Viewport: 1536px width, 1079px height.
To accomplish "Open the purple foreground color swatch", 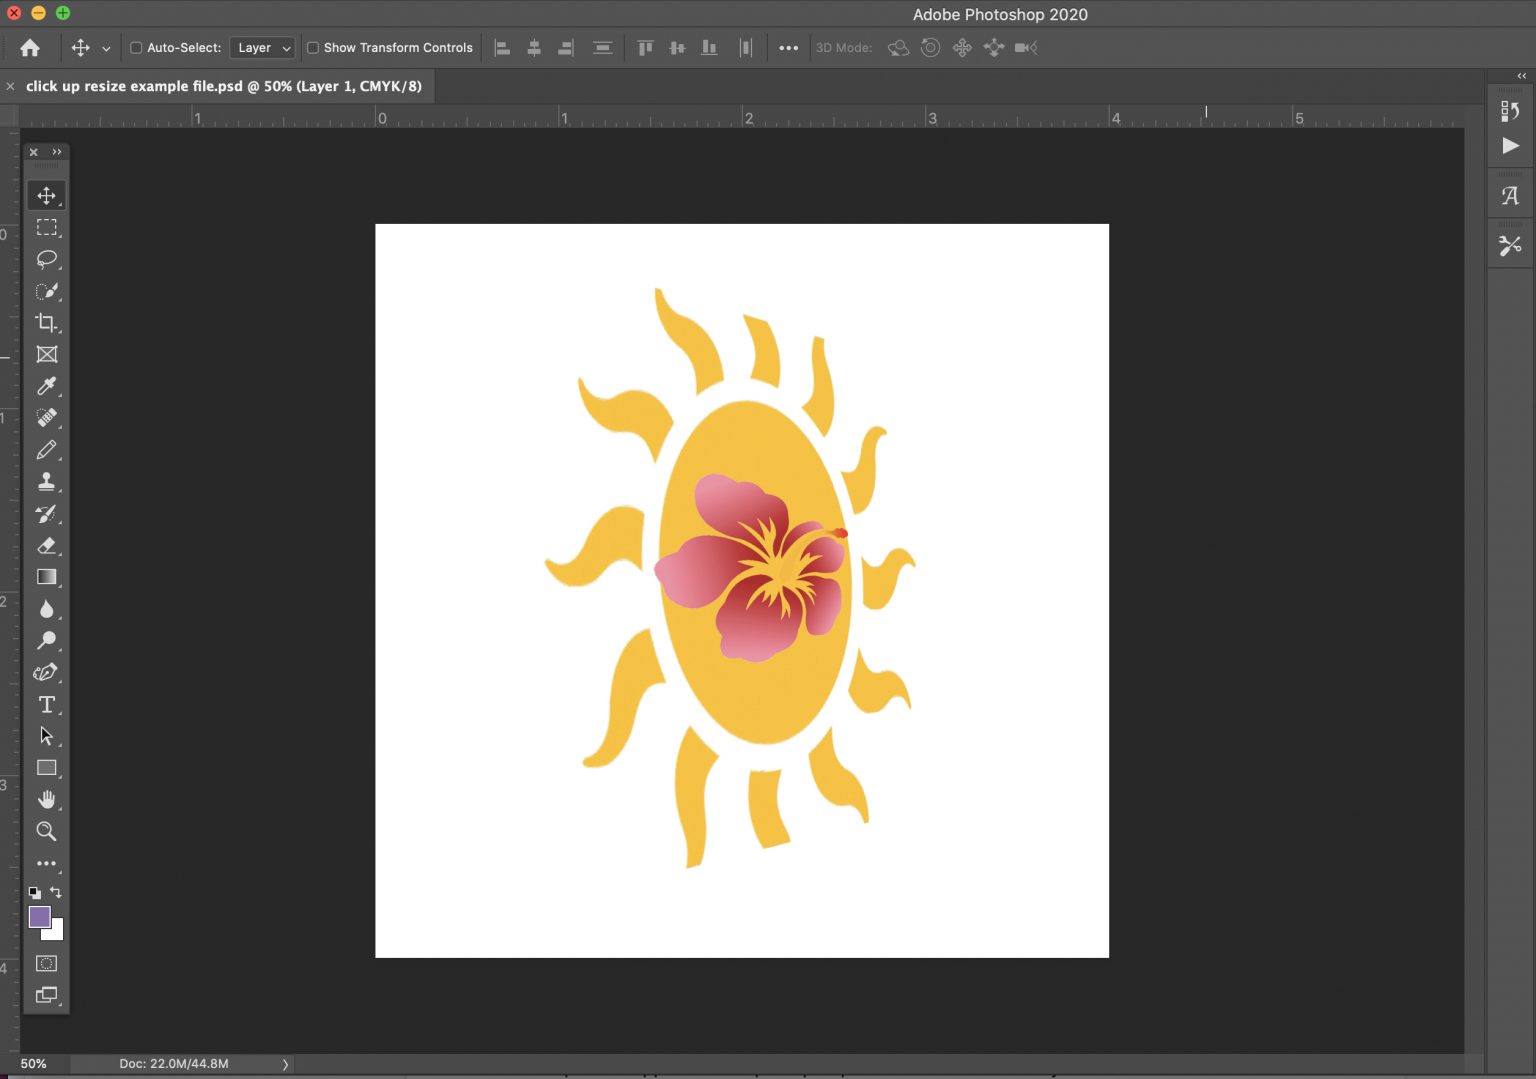I will 40,917.
